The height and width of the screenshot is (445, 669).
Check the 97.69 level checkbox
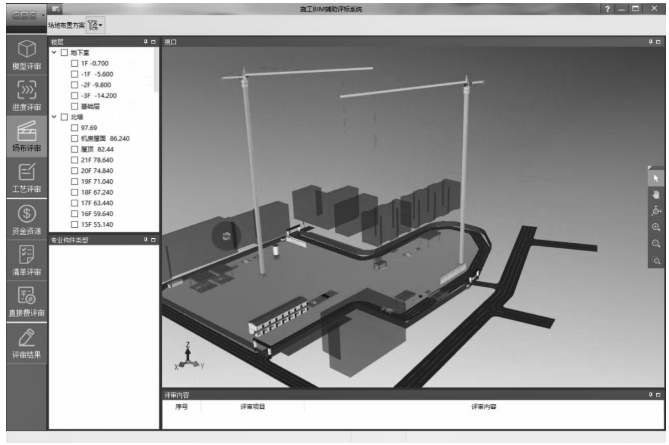point(75,128)
